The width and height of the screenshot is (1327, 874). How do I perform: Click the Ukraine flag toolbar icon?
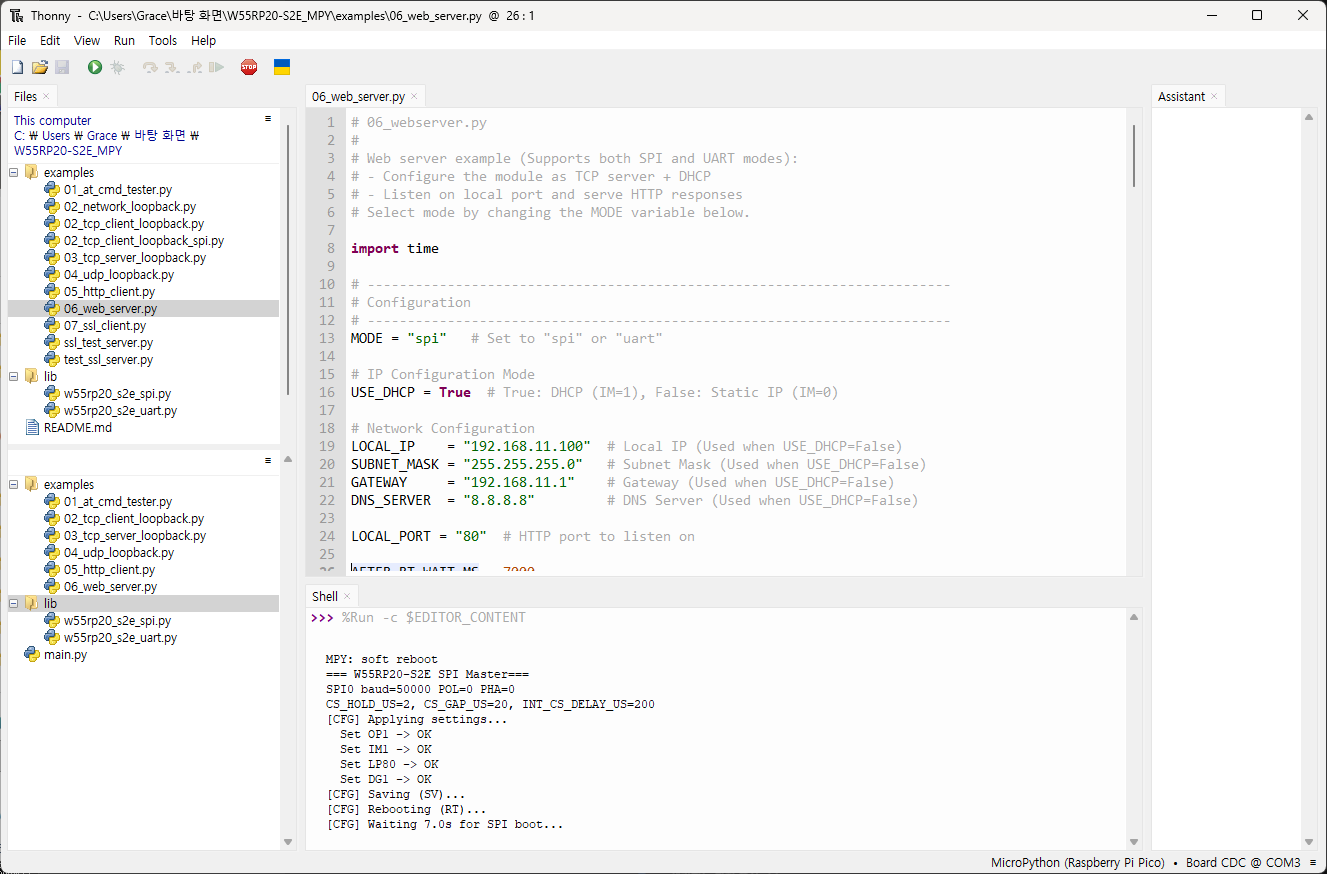click(x=282, y=67)
